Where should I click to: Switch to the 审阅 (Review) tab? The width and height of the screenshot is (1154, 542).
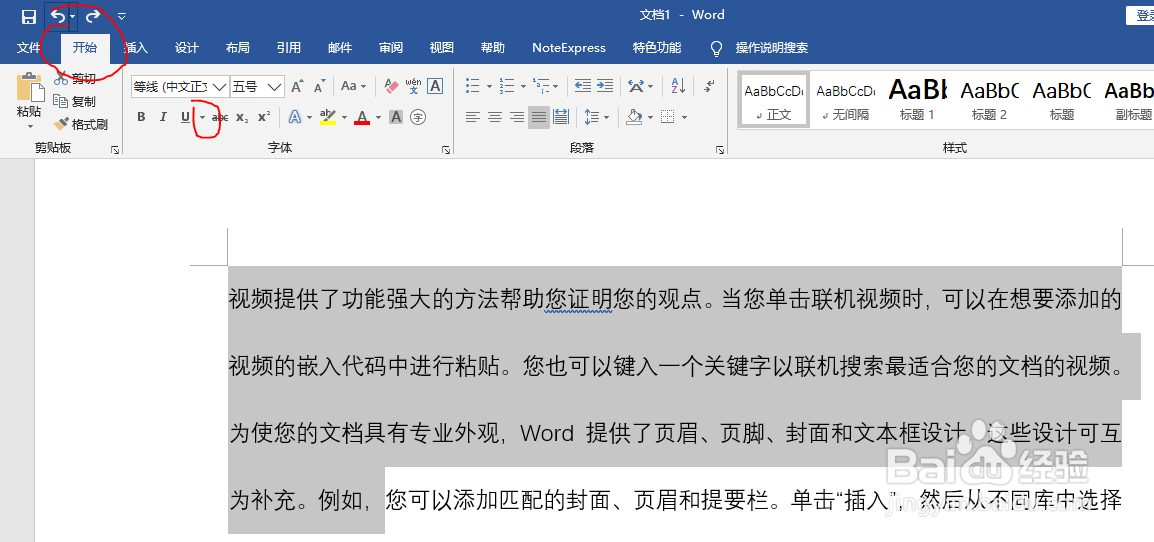click(x=391, y=48)
